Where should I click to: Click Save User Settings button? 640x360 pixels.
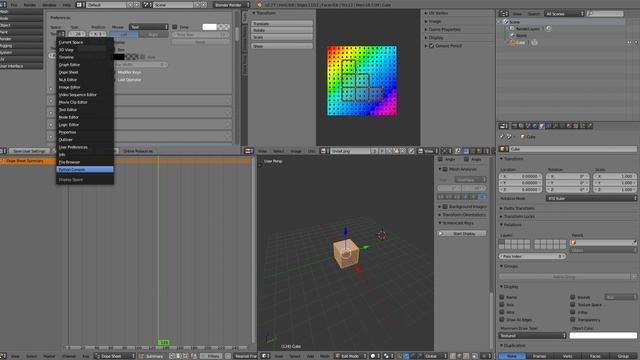29,151
